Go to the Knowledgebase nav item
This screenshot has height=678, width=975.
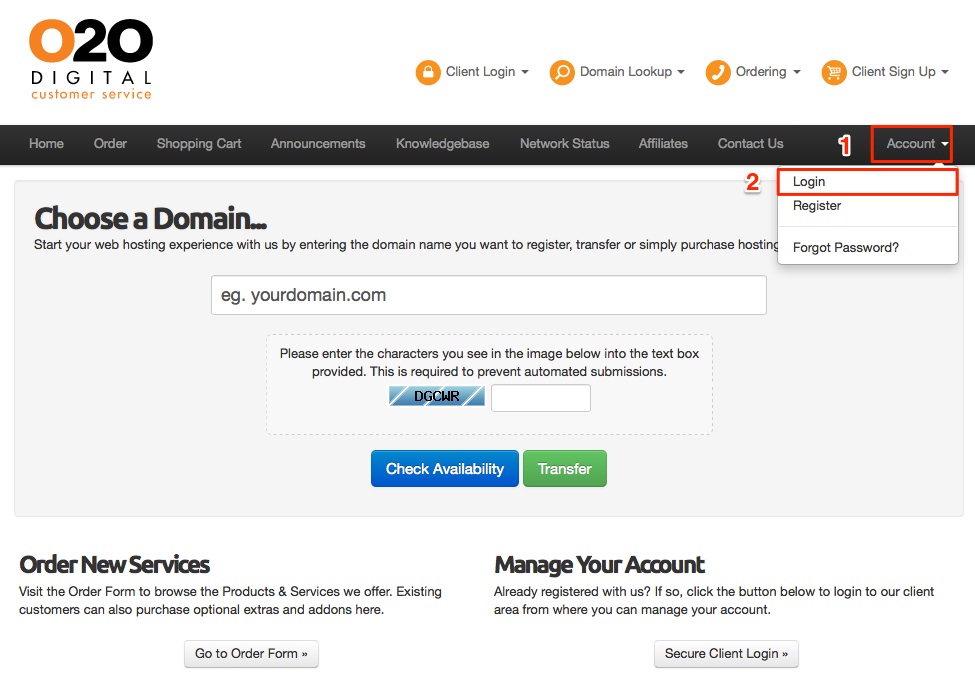442,144
